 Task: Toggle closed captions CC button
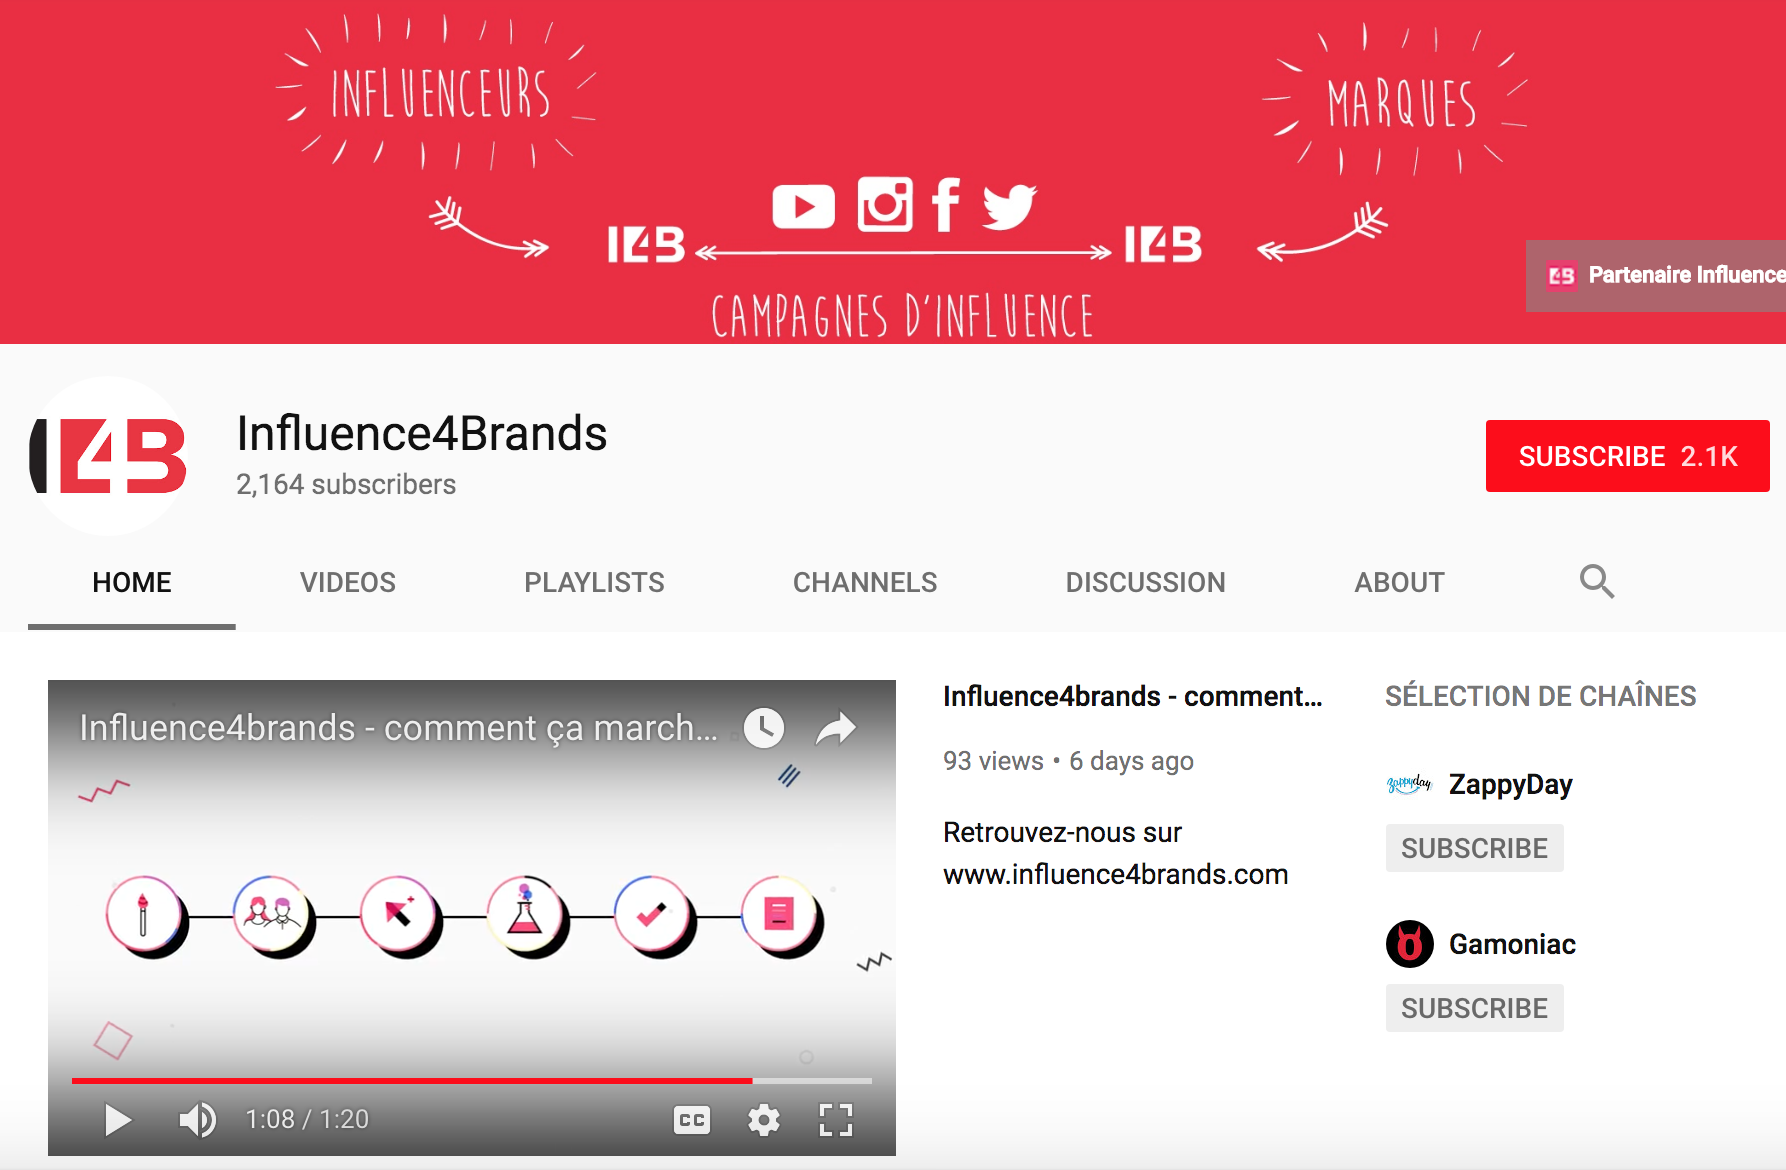[x=692, y=1120]
